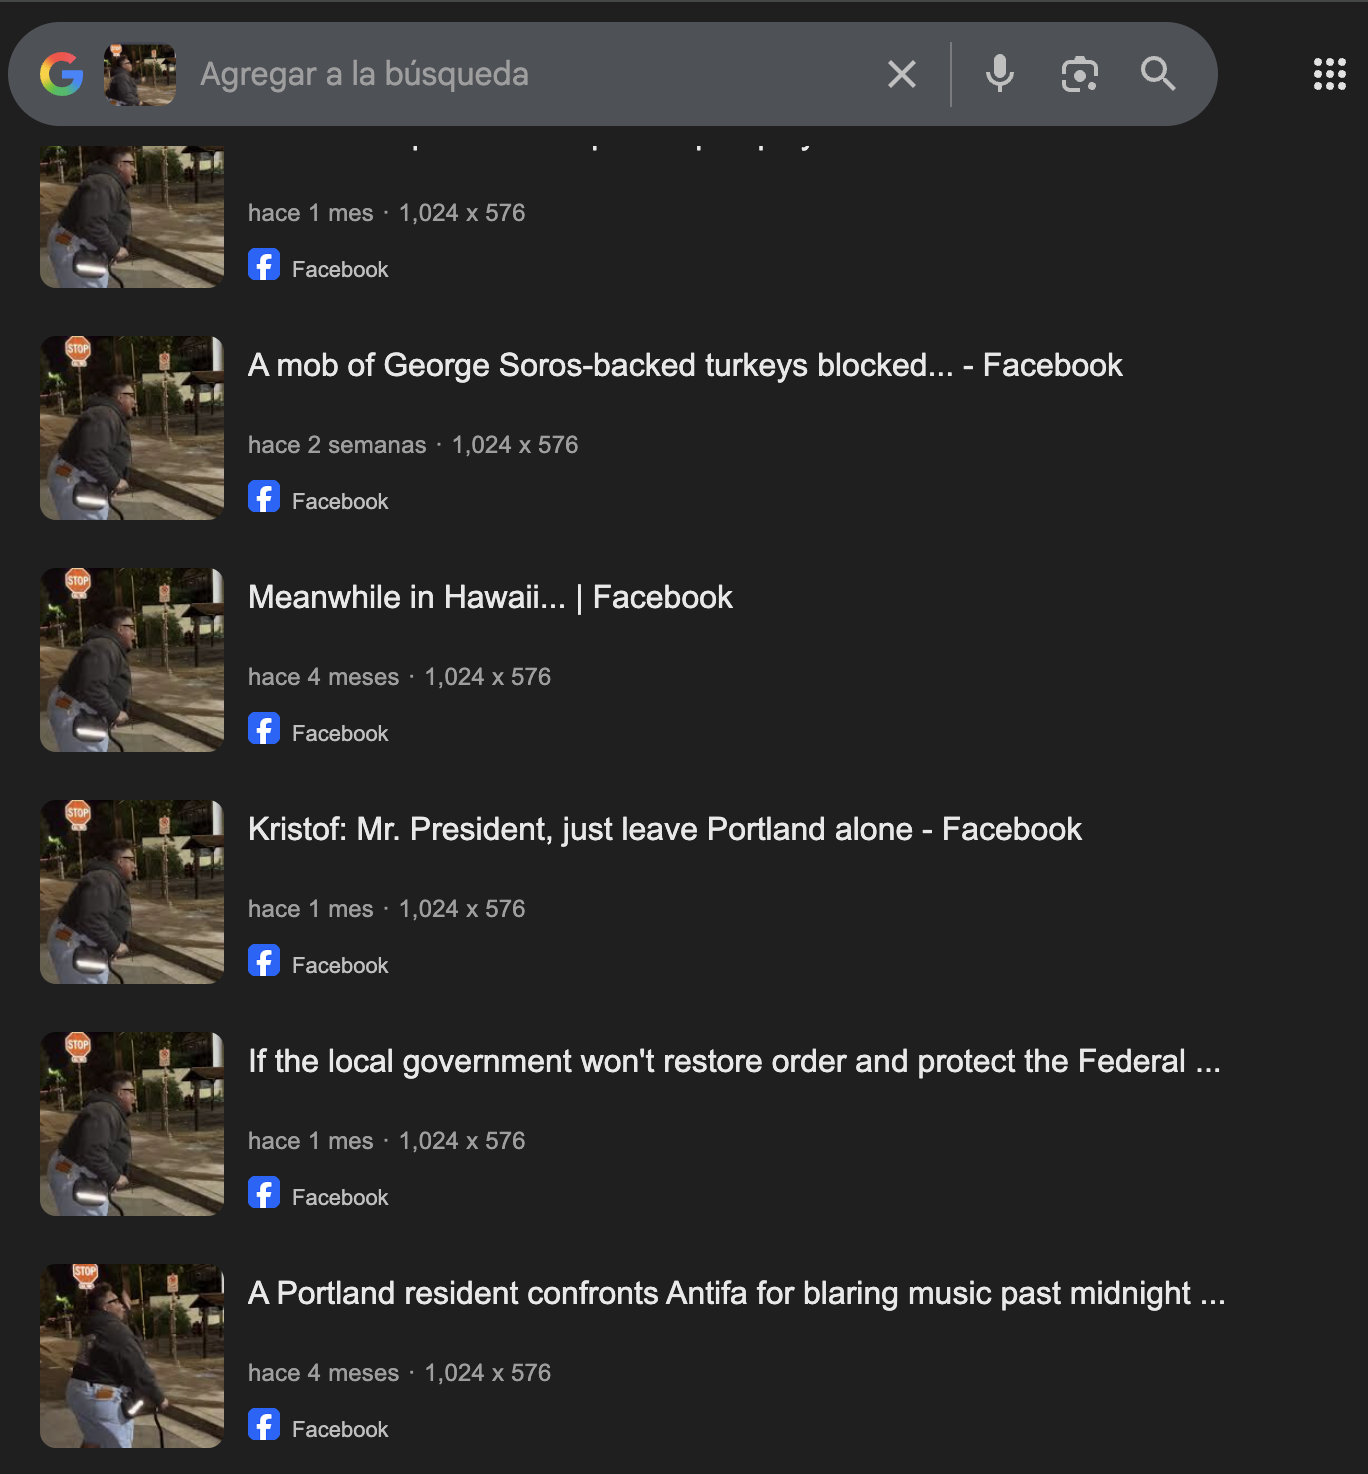Click Facebook icon under 'Meanwhile in Hawaii'
Viewport: 1368px width, 1474px height.
pos(264,729)
